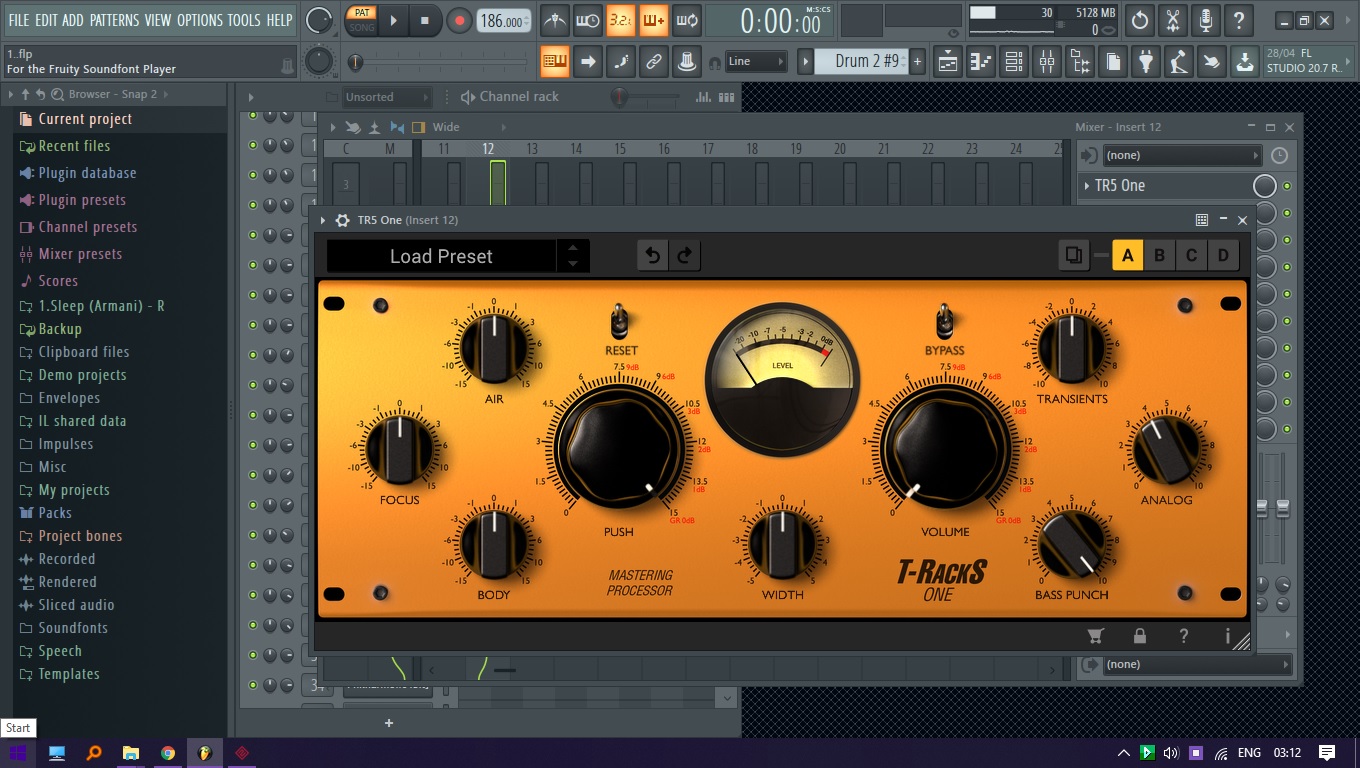Screen dimensions: 1360x768
Task: Open the Piano roll view
Action: 981,61
